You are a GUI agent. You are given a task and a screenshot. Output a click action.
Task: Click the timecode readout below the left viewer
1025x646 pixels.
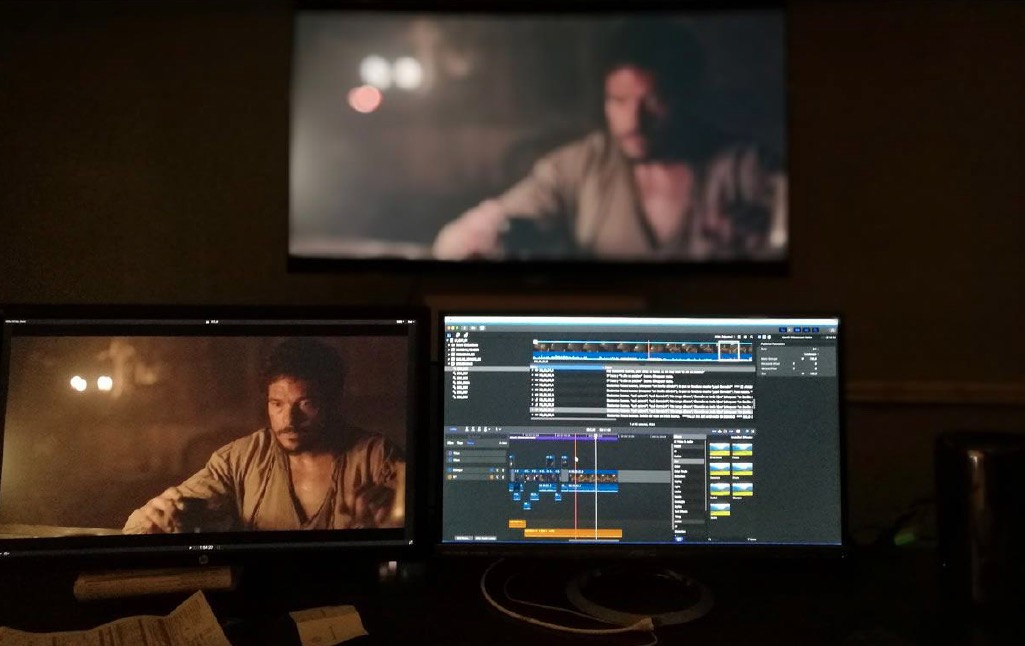pyautogui.click(x=205, y=547)
